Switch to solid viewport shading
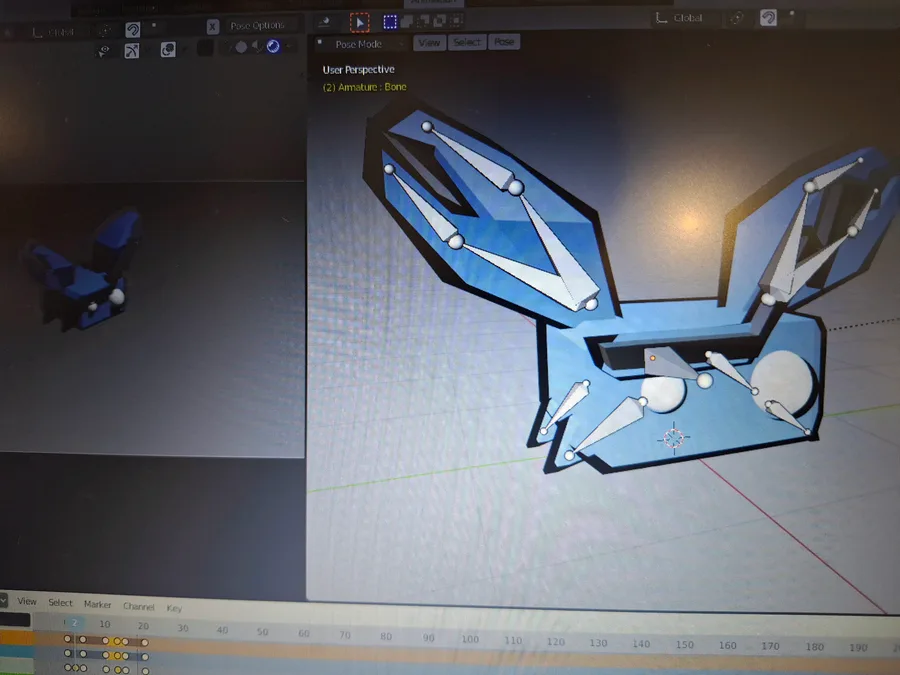This screenshot has height=675, width=900. tap(241, 47)
